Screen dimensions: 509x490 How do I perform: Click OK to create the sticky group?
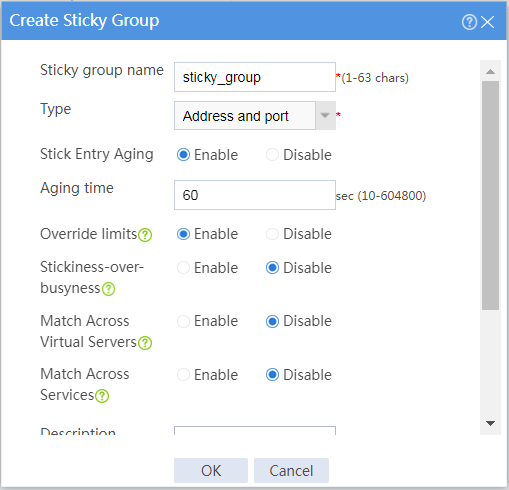[x=211, y=470]
